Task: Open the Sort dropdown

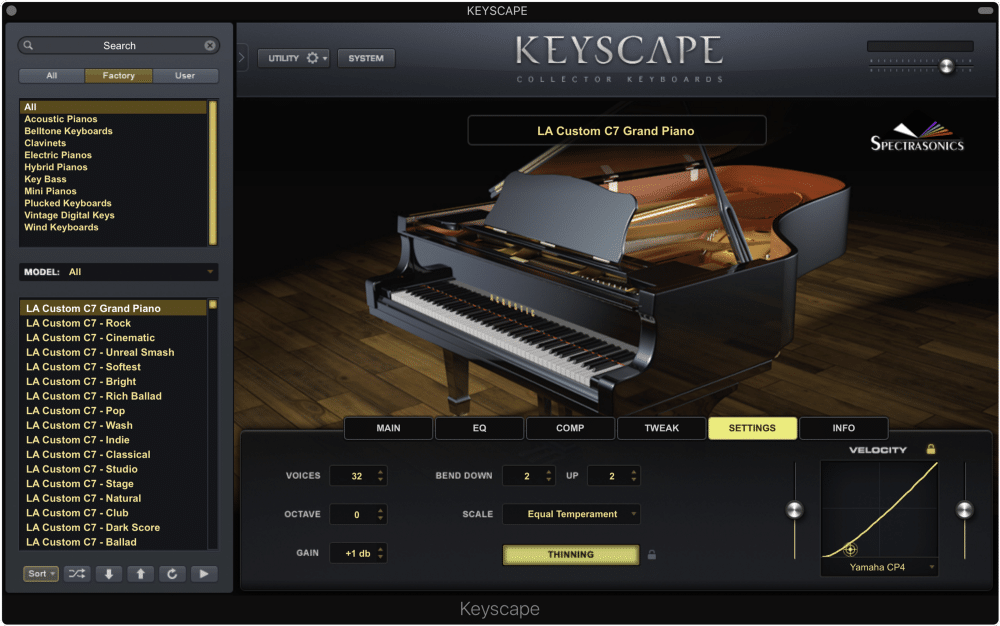Action: click(41, 574)
